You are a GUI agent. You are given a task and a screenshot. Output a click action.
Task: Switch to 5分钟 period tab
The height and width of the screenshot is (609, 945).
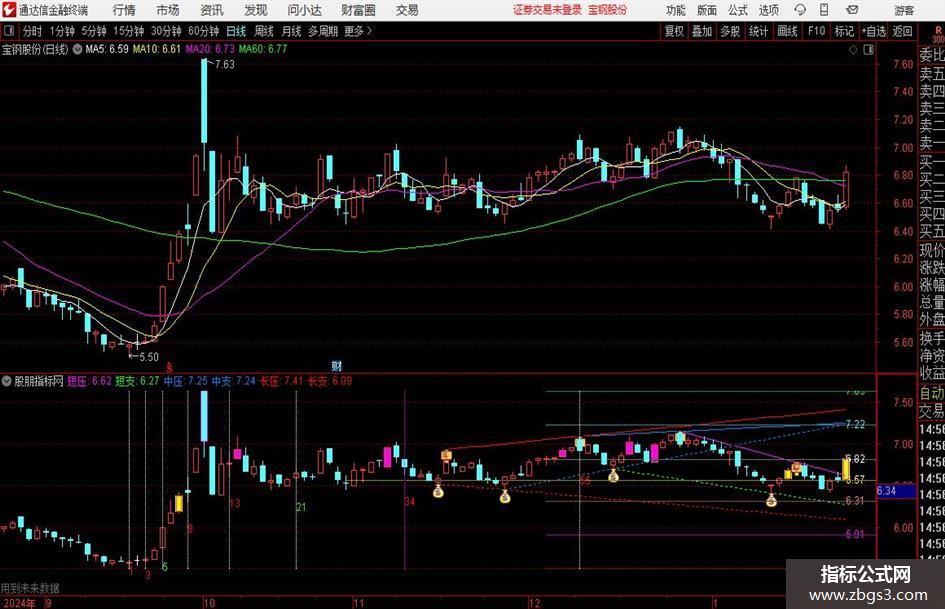coord(93,31)
